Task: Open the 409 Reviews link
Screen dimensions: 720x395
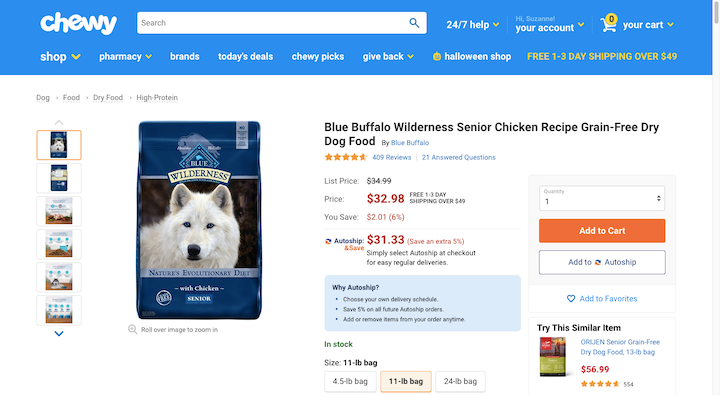Action: point(392,157)
